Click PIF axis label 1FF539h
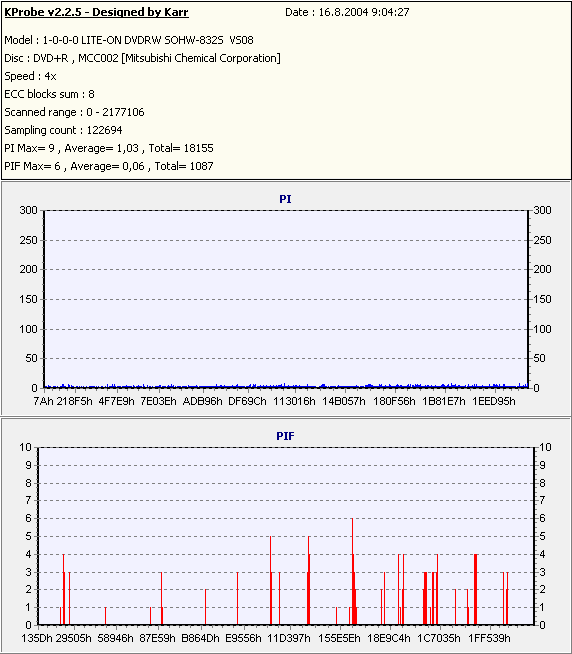Viewport: 572px width, 654px height. [x=489, y=638]
